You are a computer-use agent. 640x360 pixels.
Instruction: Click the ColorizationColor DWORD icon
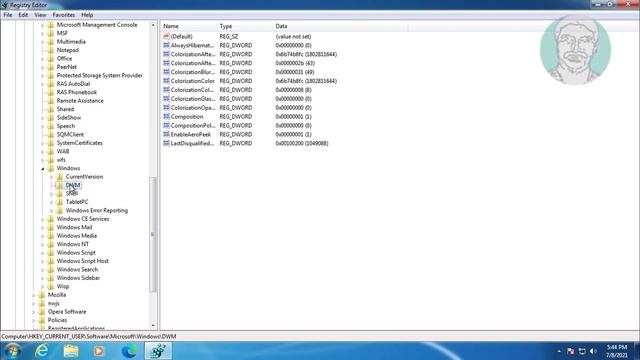pyautogui.click(x=166, y=81)
